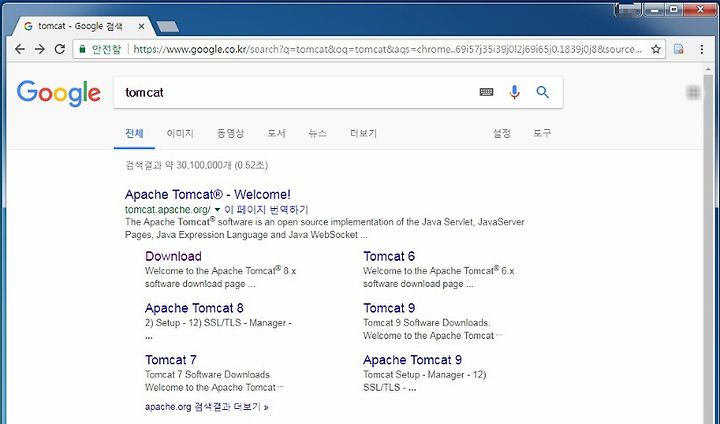This screenshot has width=720, height=424.
Task: Go back using the browser back arrow
Action: coord(20,49)
